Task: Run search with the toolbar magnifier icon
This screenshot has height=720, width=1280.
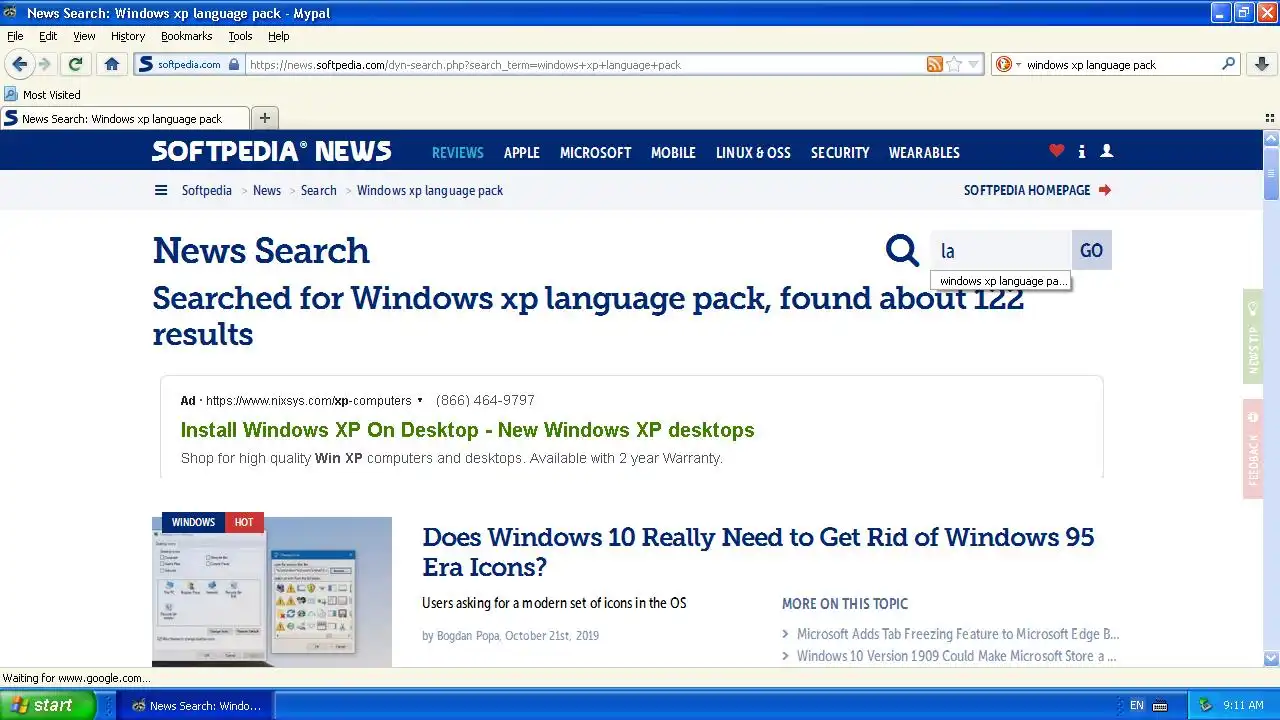Action: point(1229,64)
